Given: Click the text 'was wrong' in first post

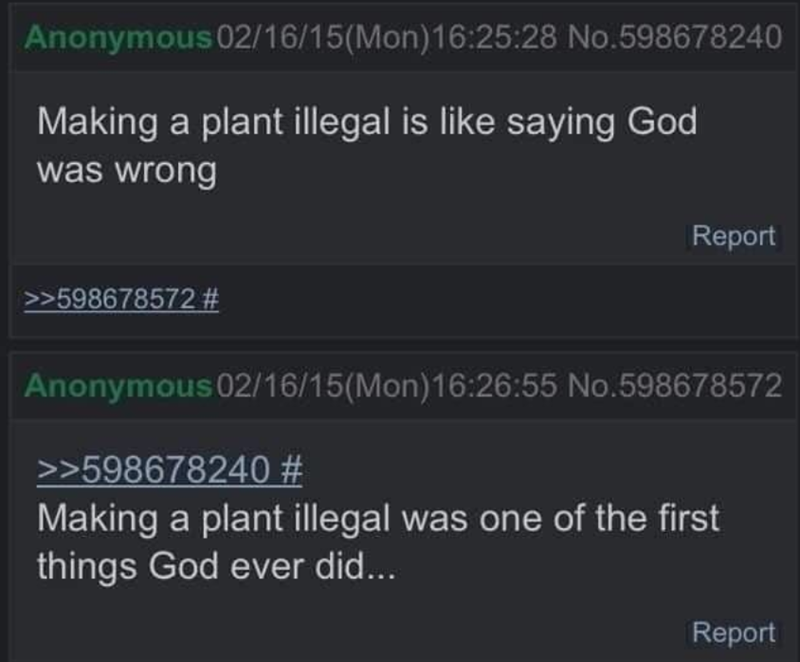Looking at the screenshot, I should pyautogui.click(x=126, y=168).
